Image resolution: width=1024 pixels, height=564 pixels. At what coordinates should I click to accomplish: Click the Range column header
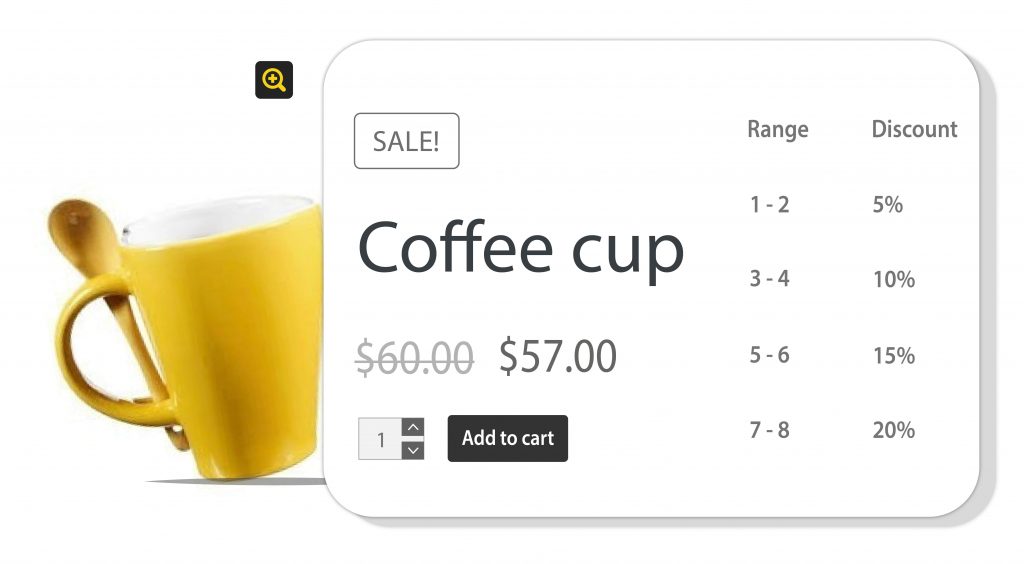[778, 129]
